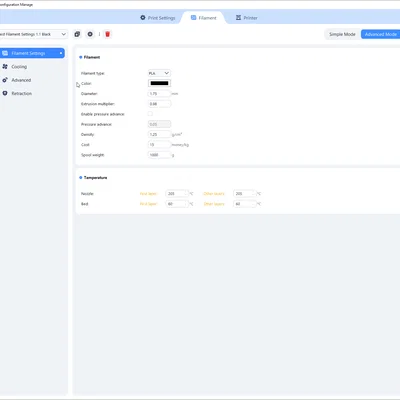
Task: Delete preset with red trash icon
Action: tap(107, 34)
